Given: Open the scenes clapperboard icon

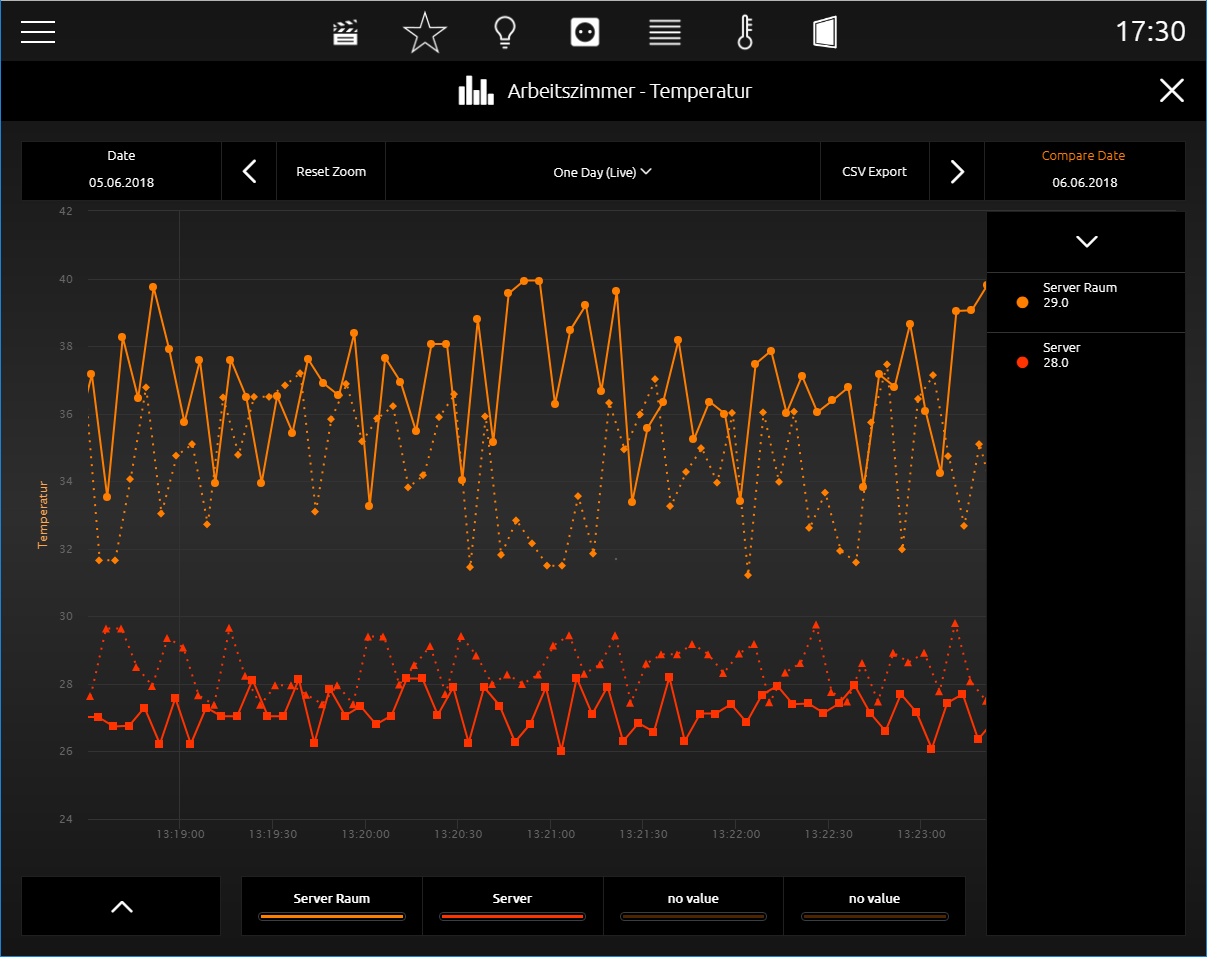Looking at the screenshot, I should (x=345, y=33).
